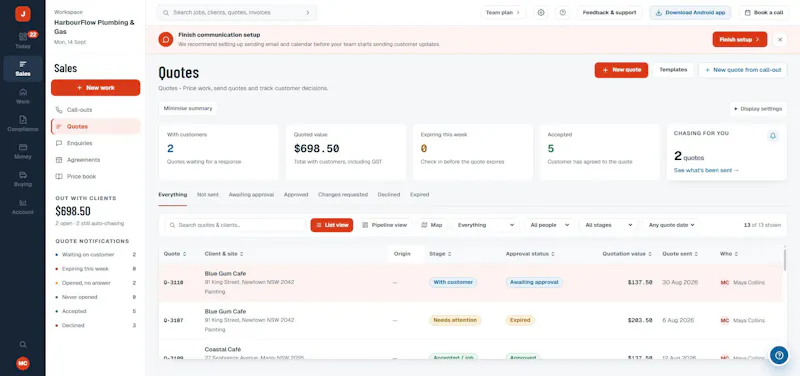The width and height of the screenshot is (800, 376).
Task: Click Download Android app
Action: [690, 13]
